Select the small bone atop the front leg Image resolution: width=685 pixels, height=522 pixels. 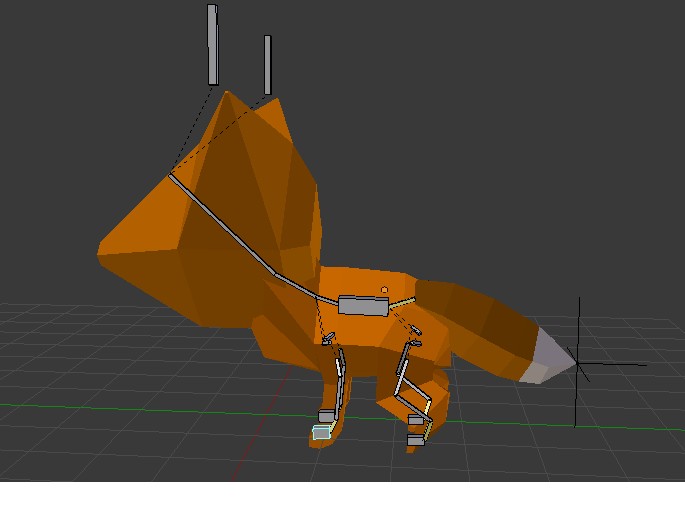coord(328,341)
